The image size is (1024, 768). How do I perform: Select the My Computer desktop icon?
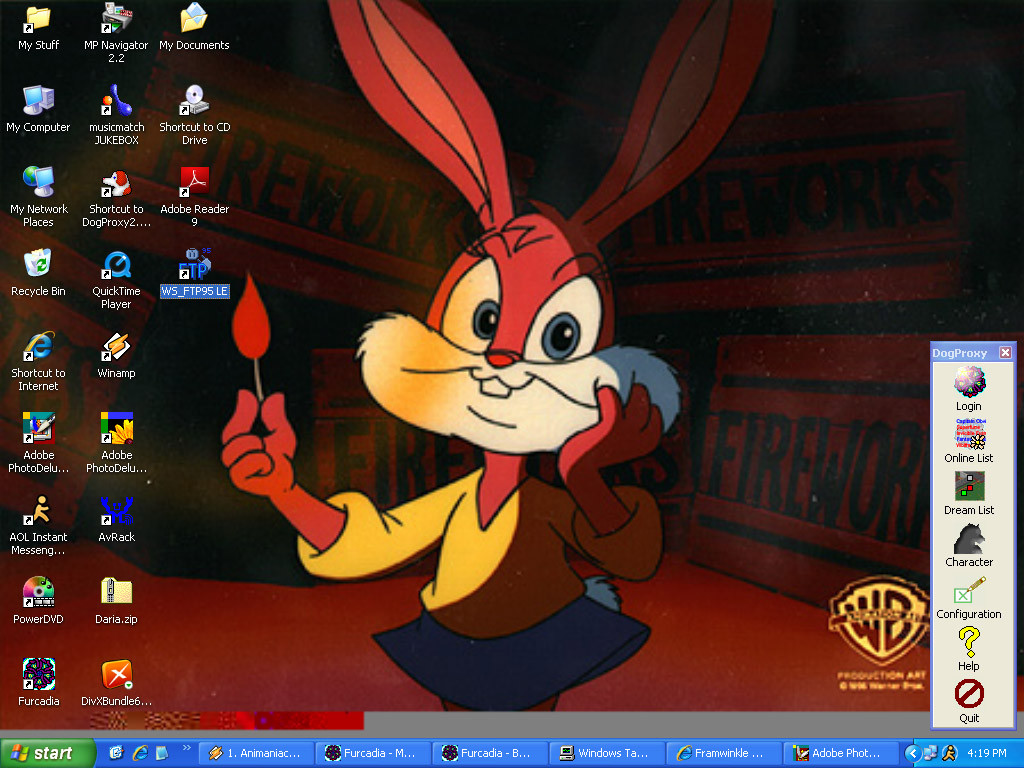(39, 109)
